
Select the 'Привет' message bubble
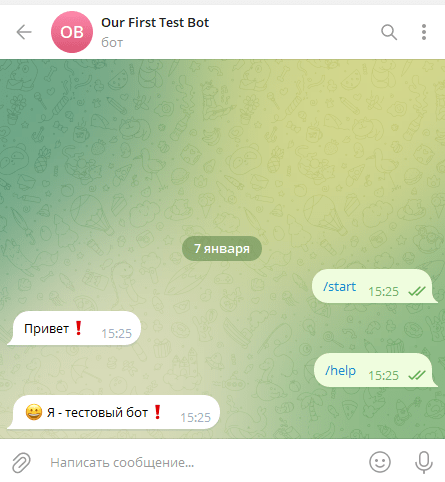point(74,328)
